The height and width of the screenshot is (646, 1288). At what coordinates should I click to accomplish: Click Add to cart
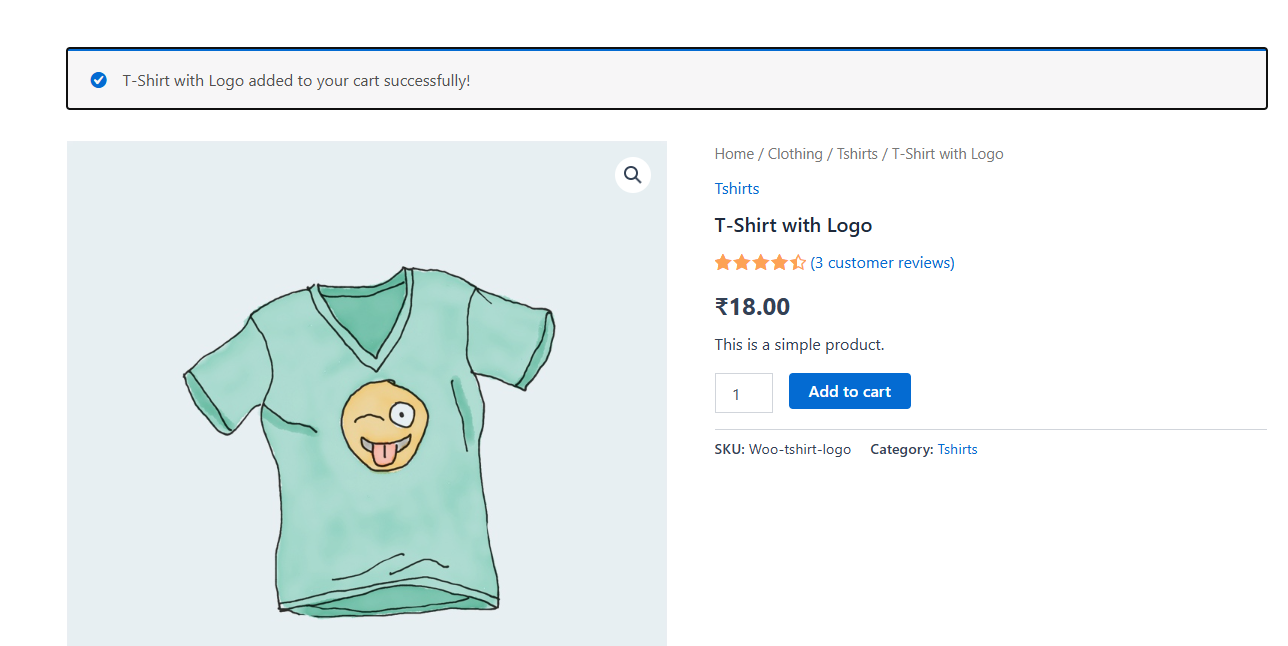coord(849,391)
